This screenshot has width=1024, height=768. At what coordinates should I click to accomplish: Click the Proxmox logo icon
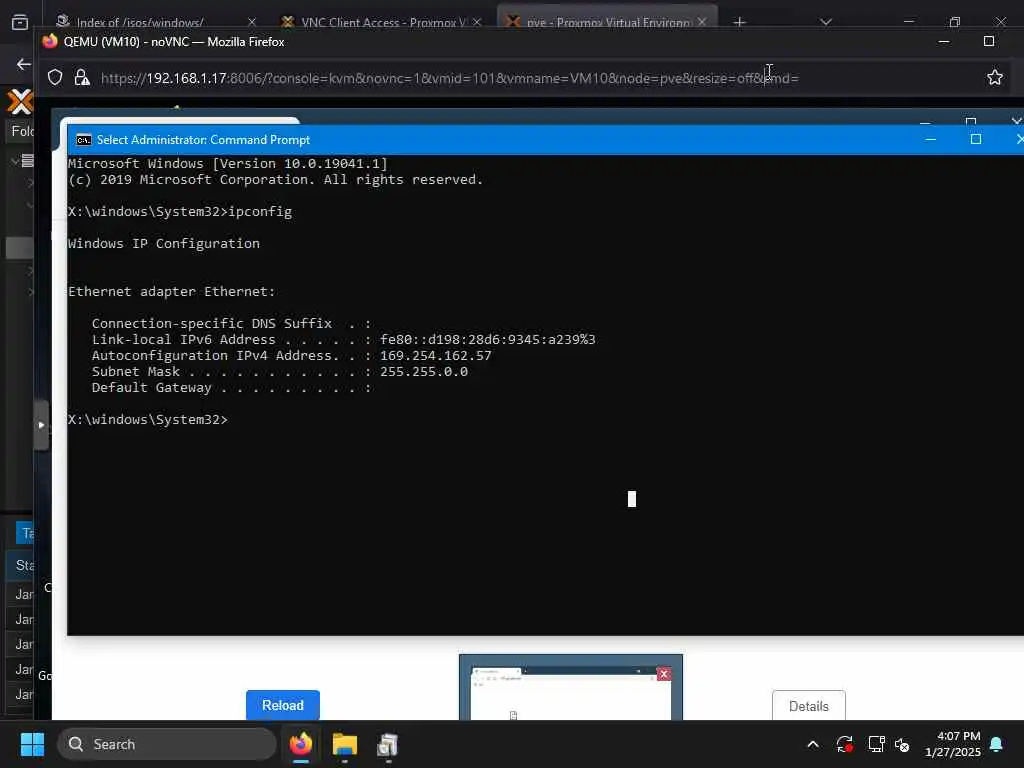click(x=20, y=103)
